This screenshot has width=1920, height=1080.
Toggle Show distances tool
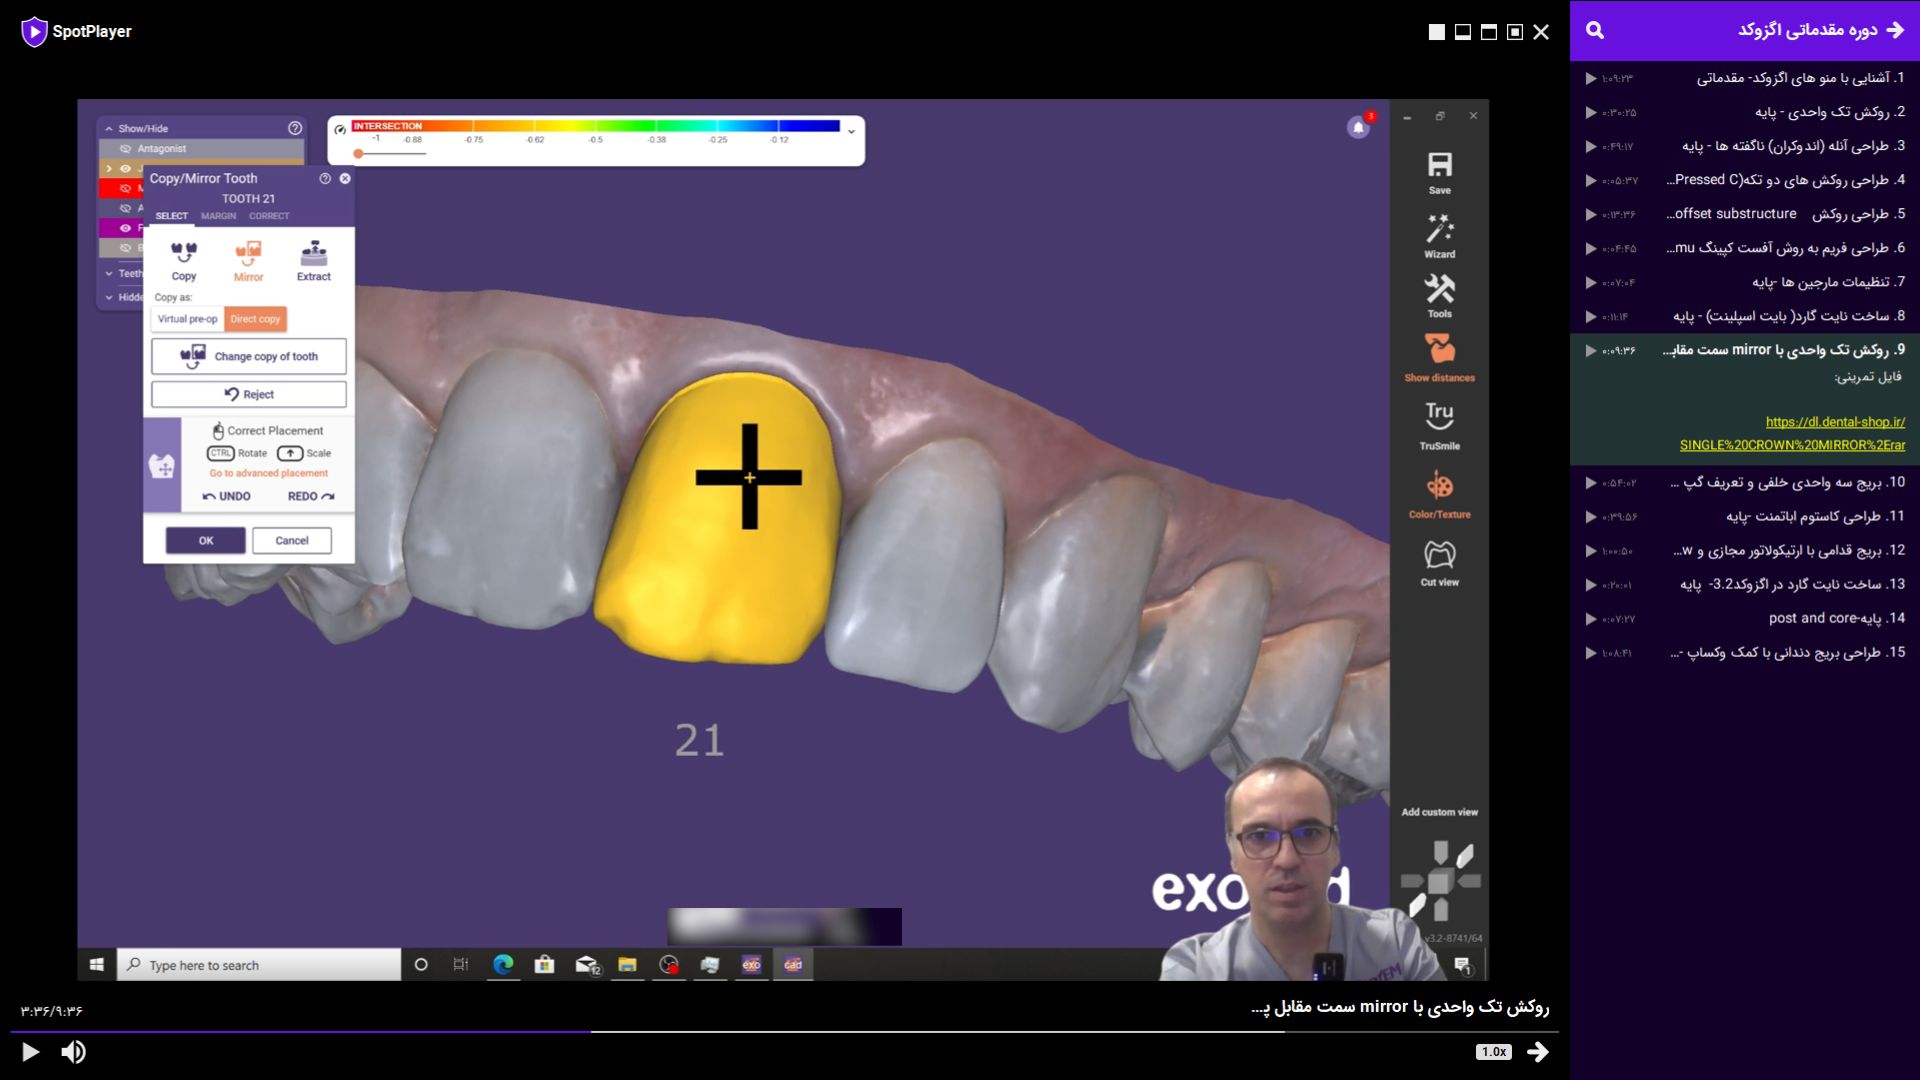[x=1439, y=358]
